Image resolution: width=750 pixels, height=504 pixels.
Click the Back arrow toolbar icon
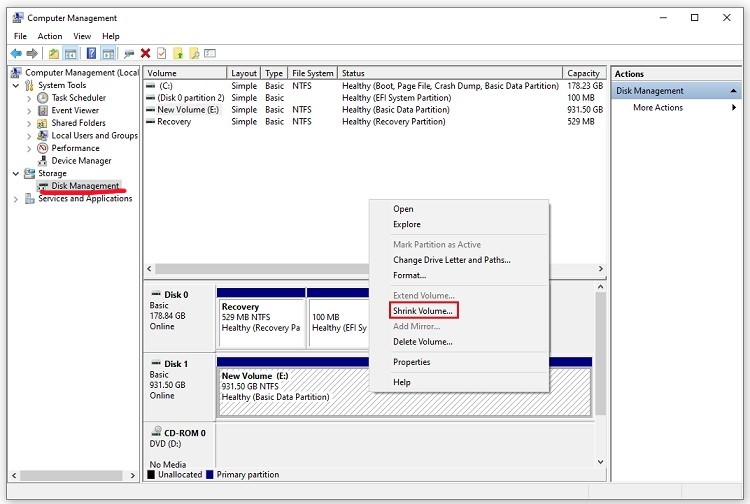coord(16,54)
